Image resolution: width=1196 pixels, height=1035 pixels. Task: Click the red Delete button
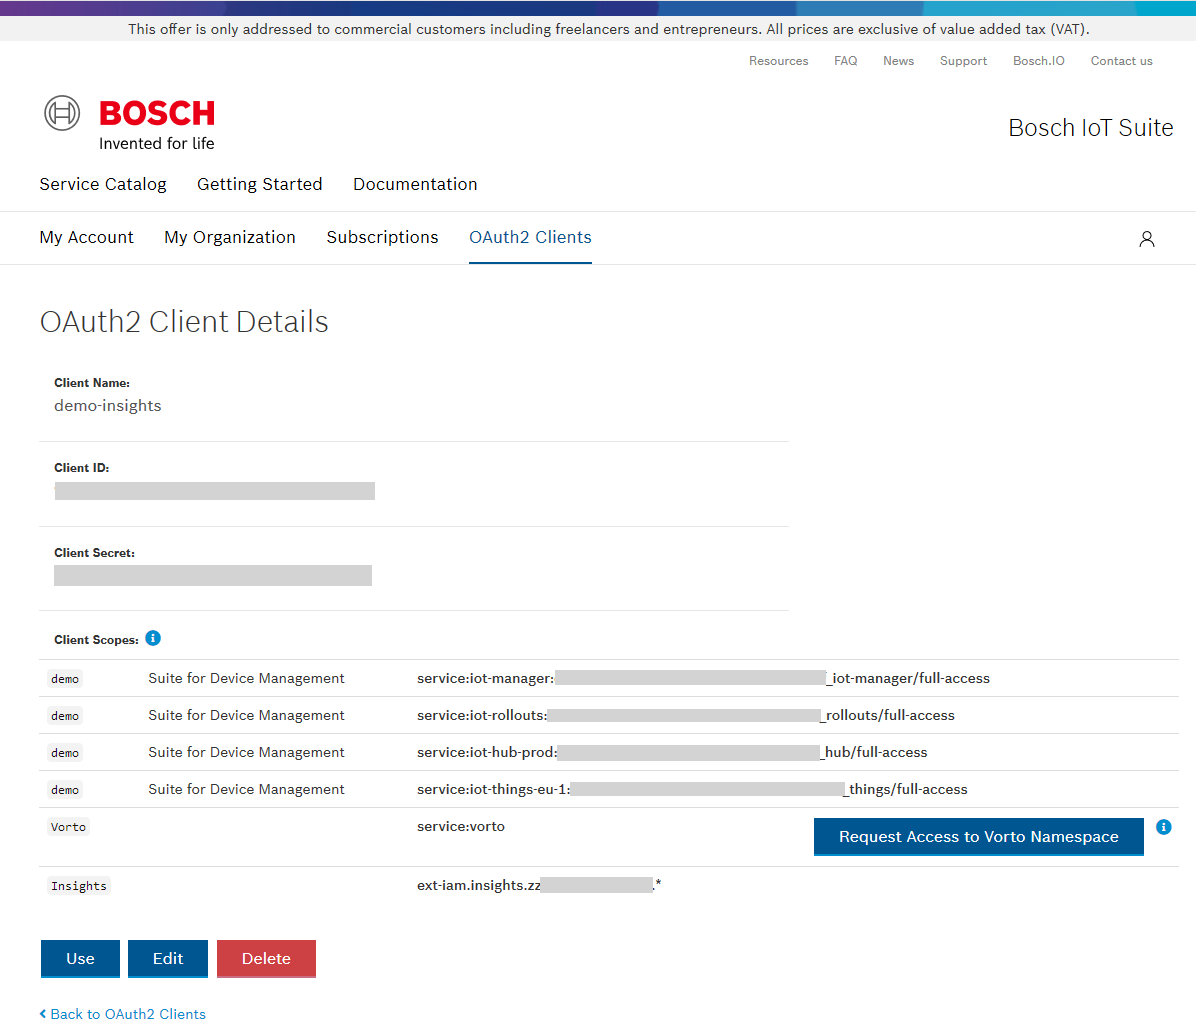tap(266, 959)
